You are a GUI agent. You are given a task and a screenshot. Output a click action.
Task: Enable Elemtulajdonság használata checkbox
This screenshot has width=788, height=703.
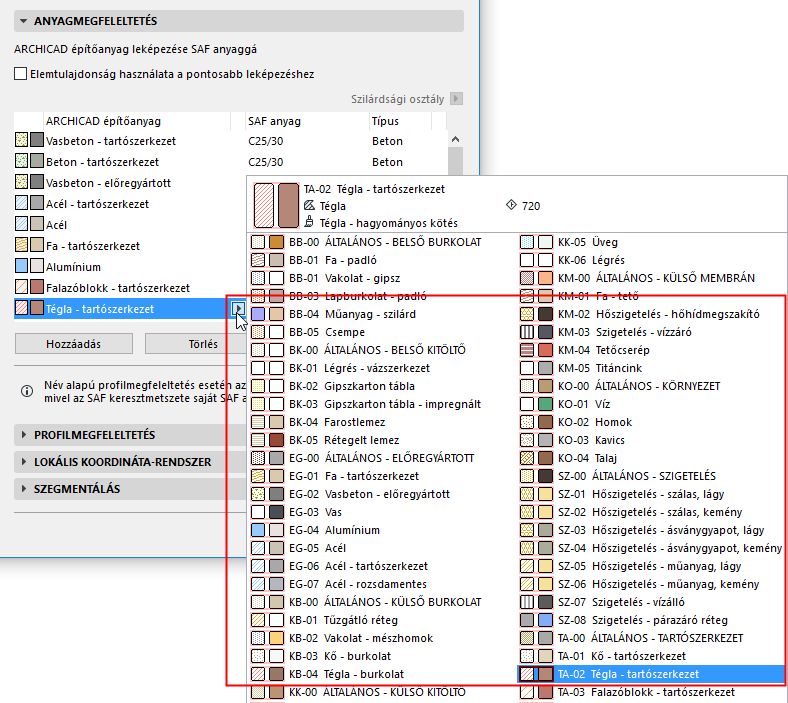click(x=21, y=74)
